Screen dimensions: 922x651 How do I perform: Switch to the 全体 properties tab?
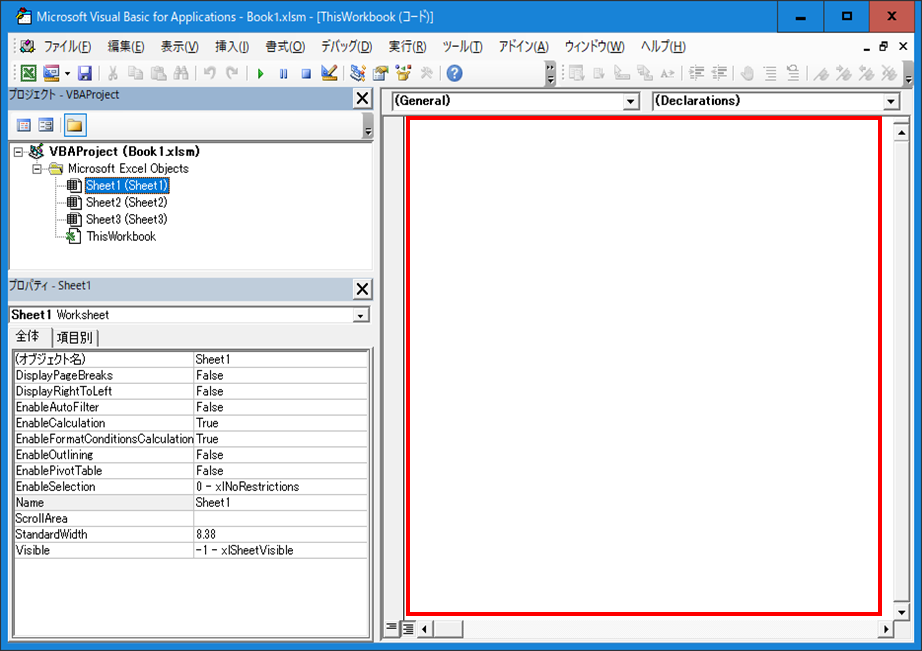coord(28,336)
